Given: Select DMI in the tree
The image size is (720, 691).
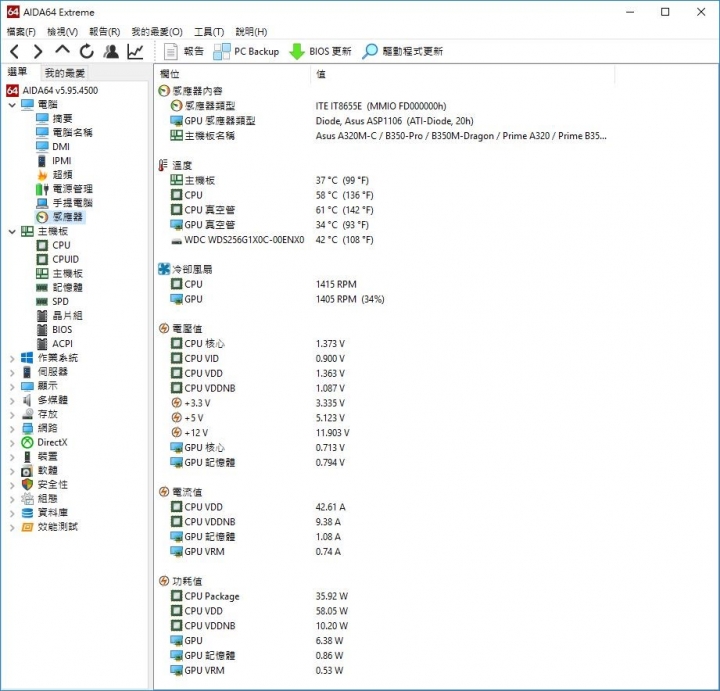Looking at the screenshot, I should [x=53, y=147].
